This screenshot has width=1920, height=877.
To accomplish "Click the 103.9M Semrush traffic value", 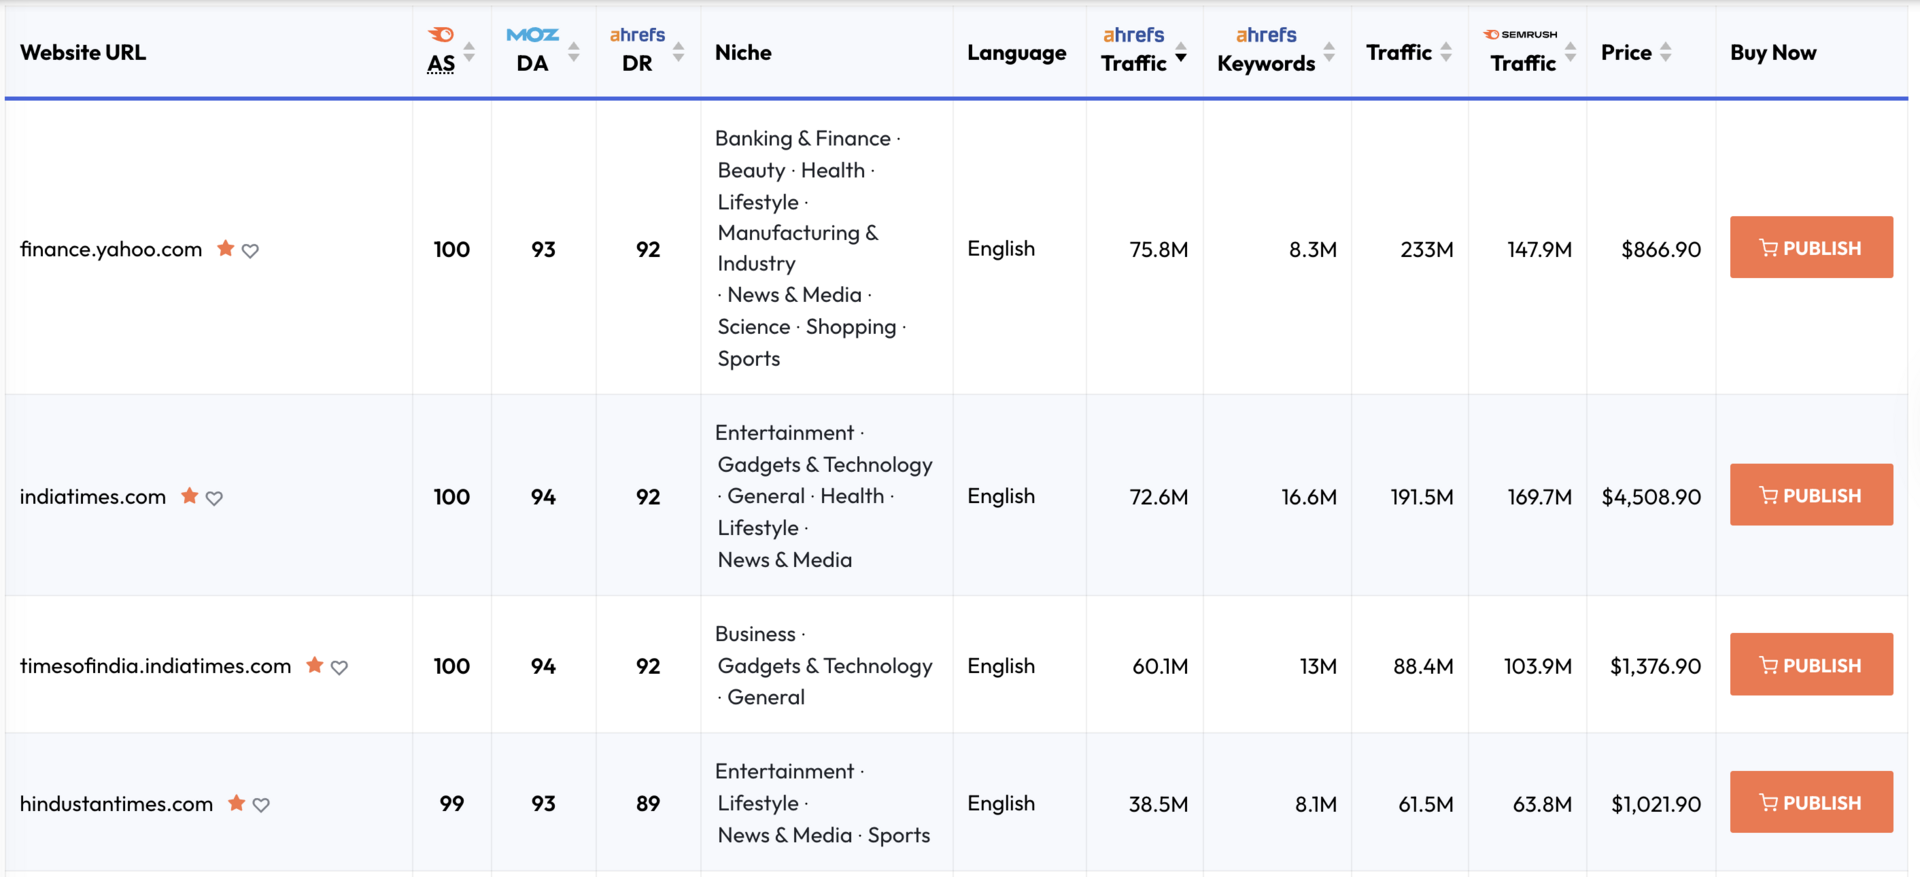I will pyautogui.click(x=1538, y=666).
